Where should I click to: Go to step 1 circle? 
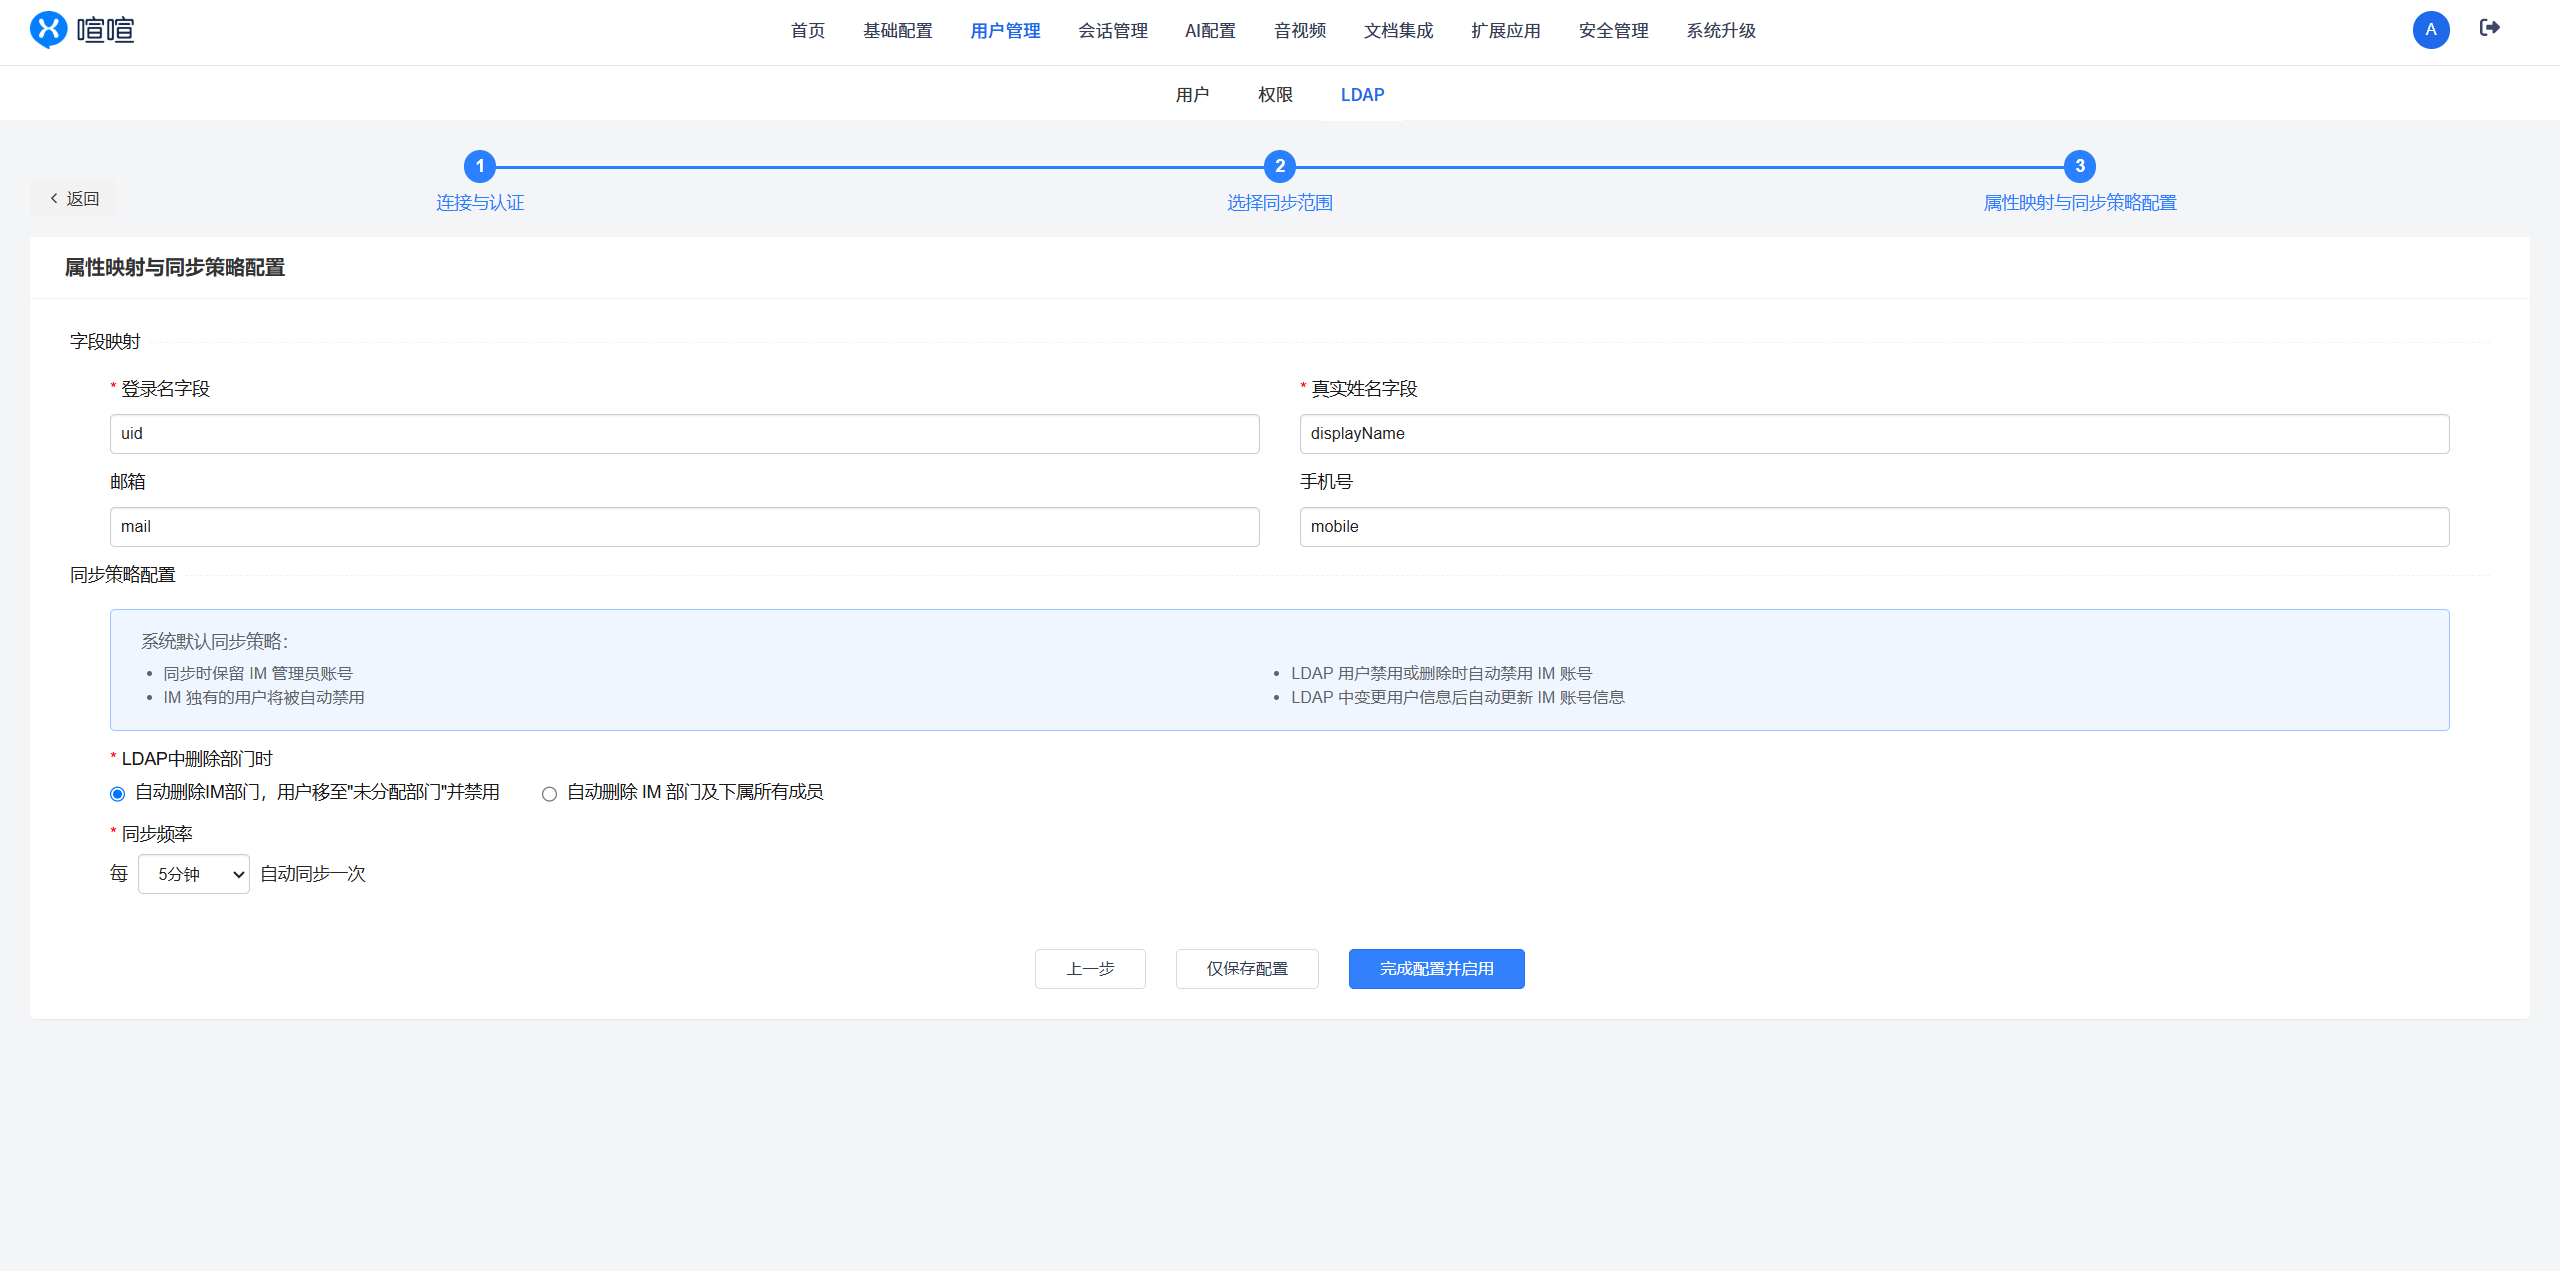click(x=480, y=166)
